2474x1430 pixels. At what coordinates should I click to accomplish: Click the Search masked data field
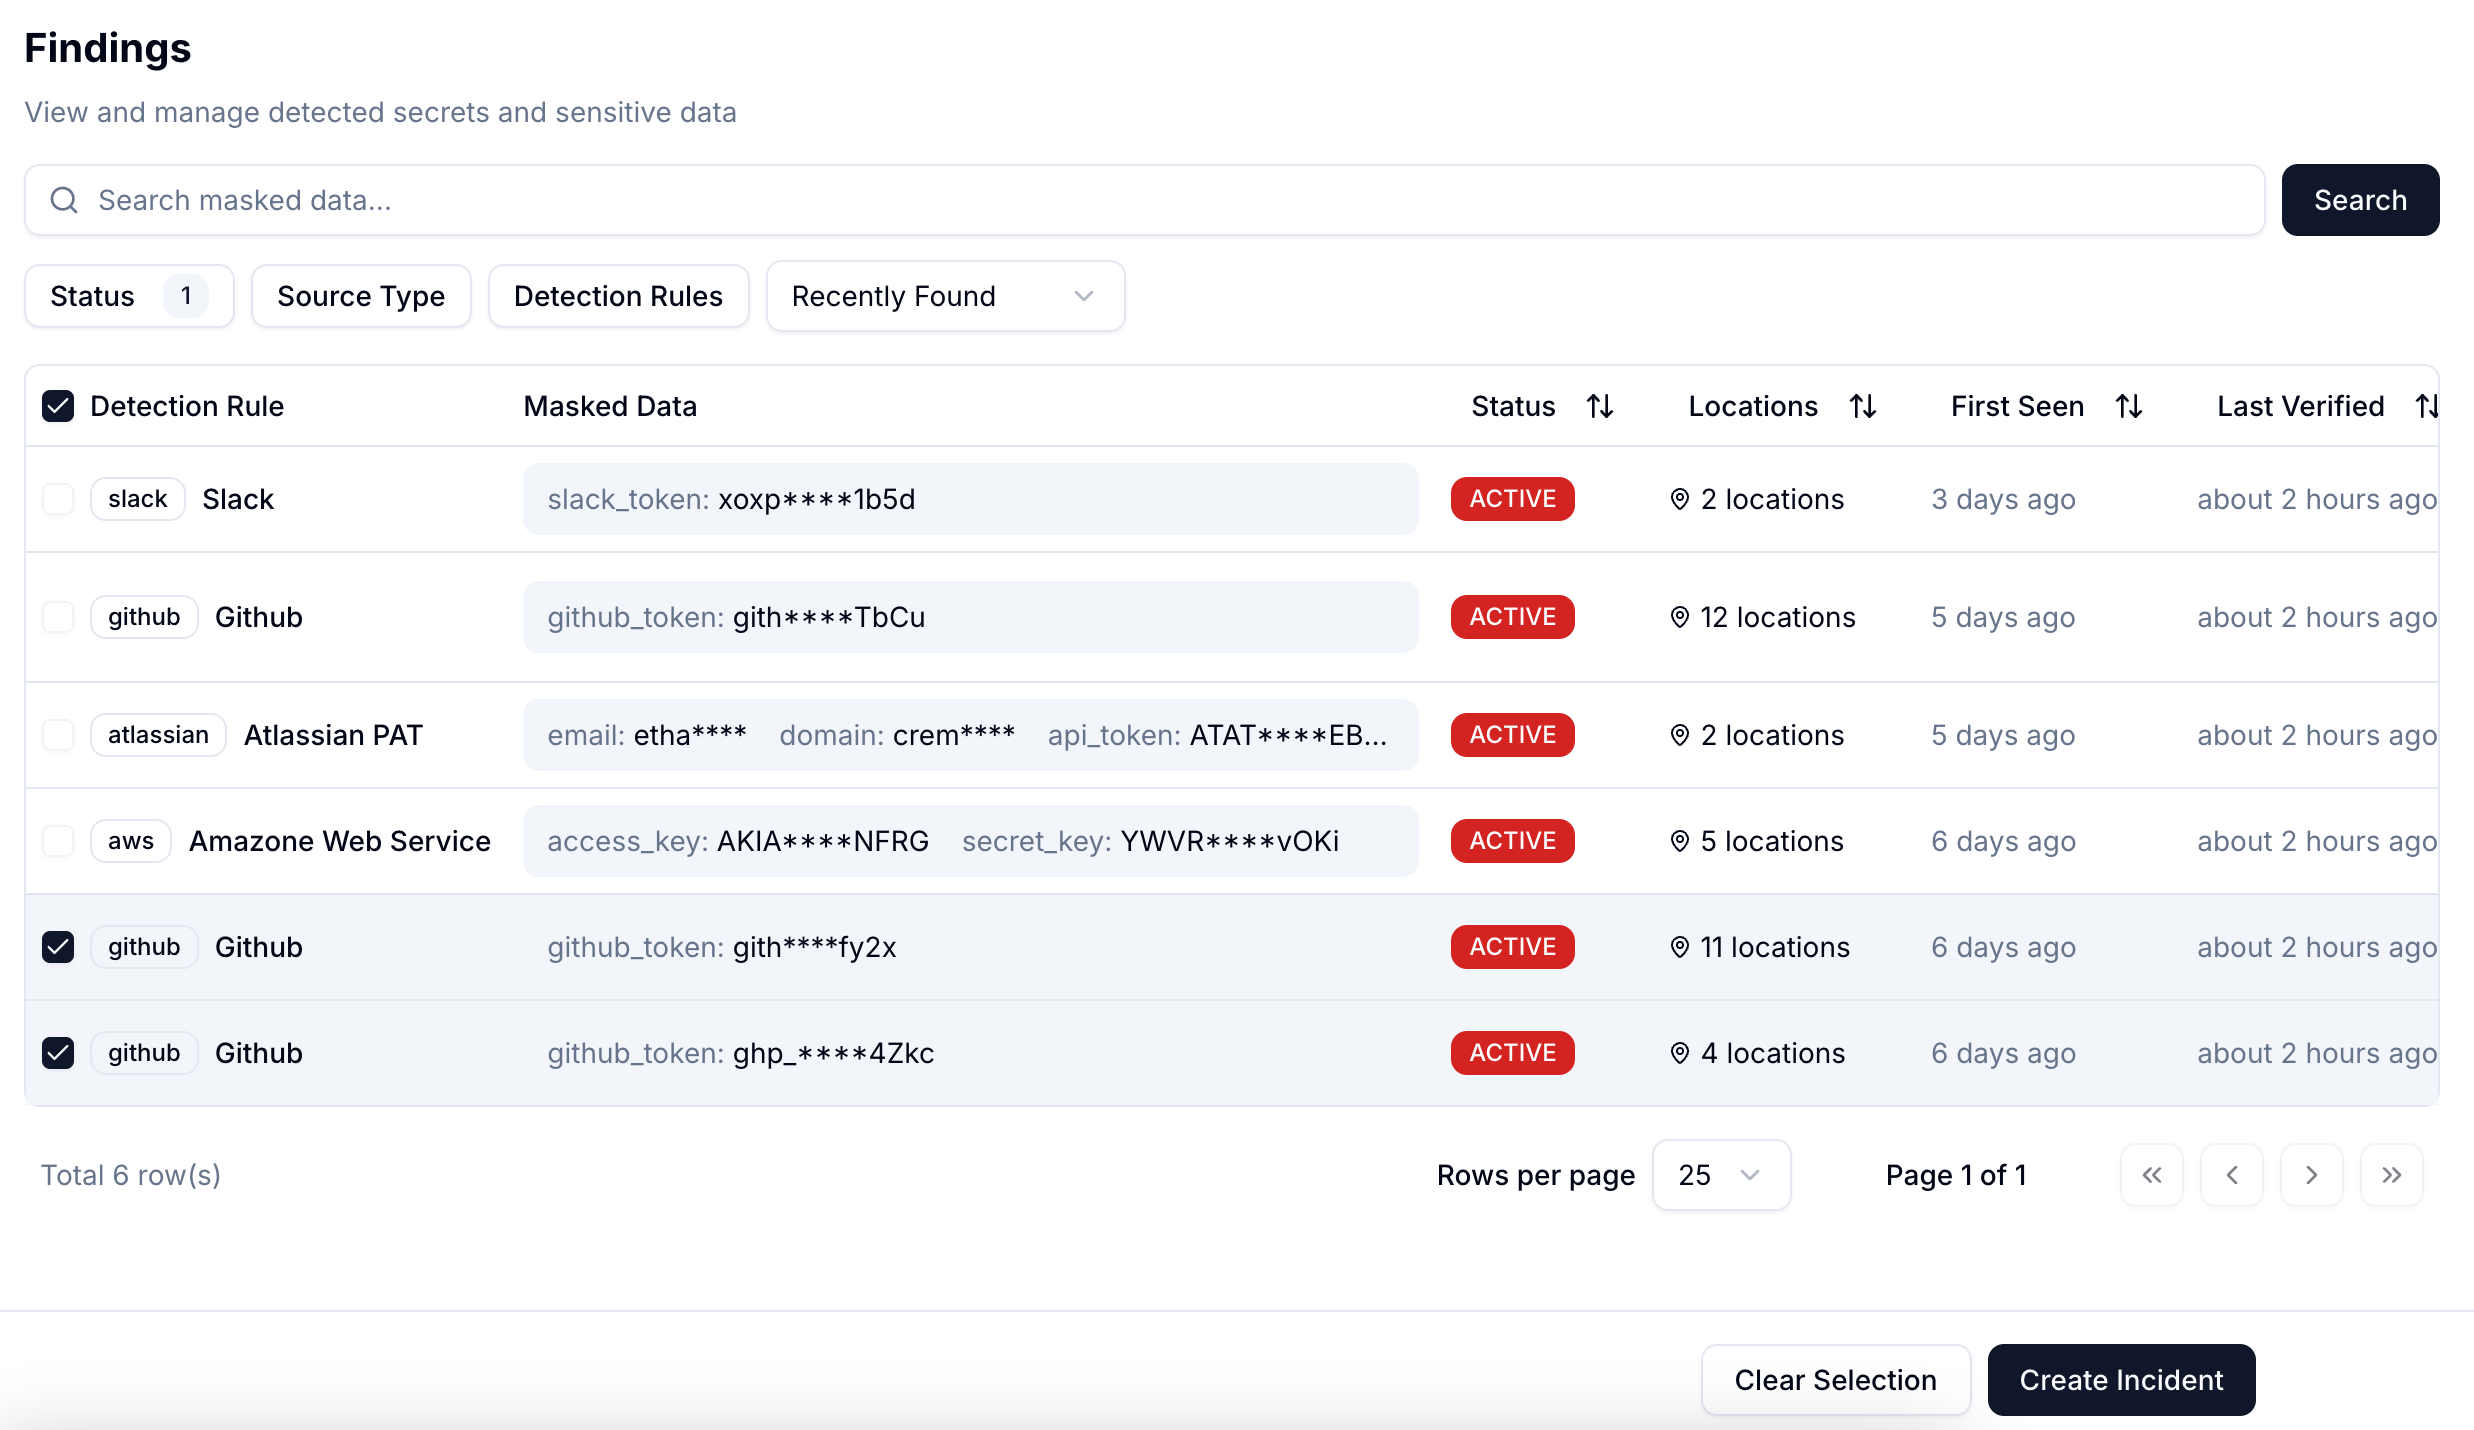point(1144,200)
